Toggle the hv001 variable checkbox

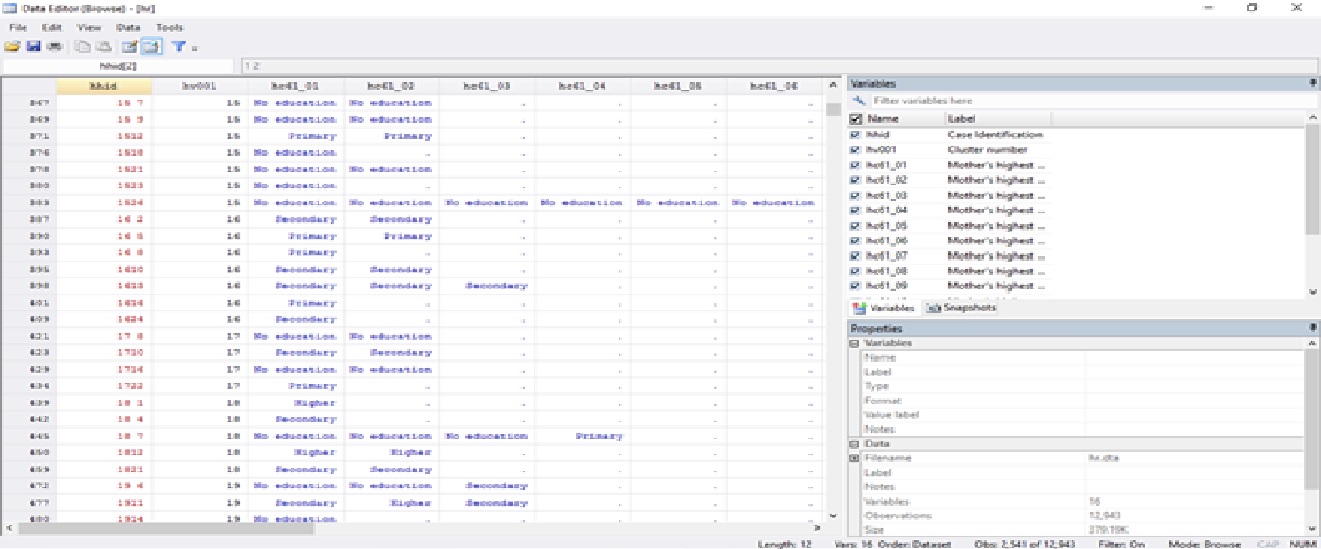point(855,150)
